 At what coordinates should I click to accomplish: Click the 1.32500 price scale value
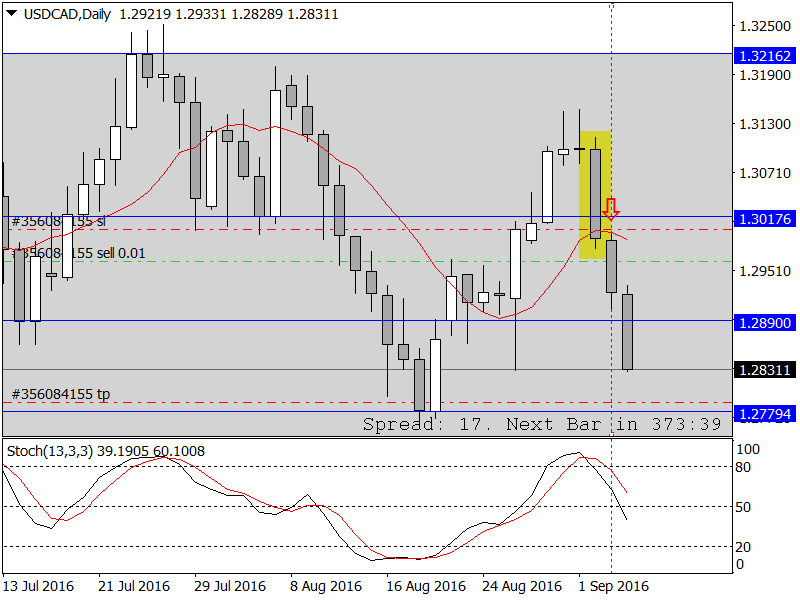765,27
